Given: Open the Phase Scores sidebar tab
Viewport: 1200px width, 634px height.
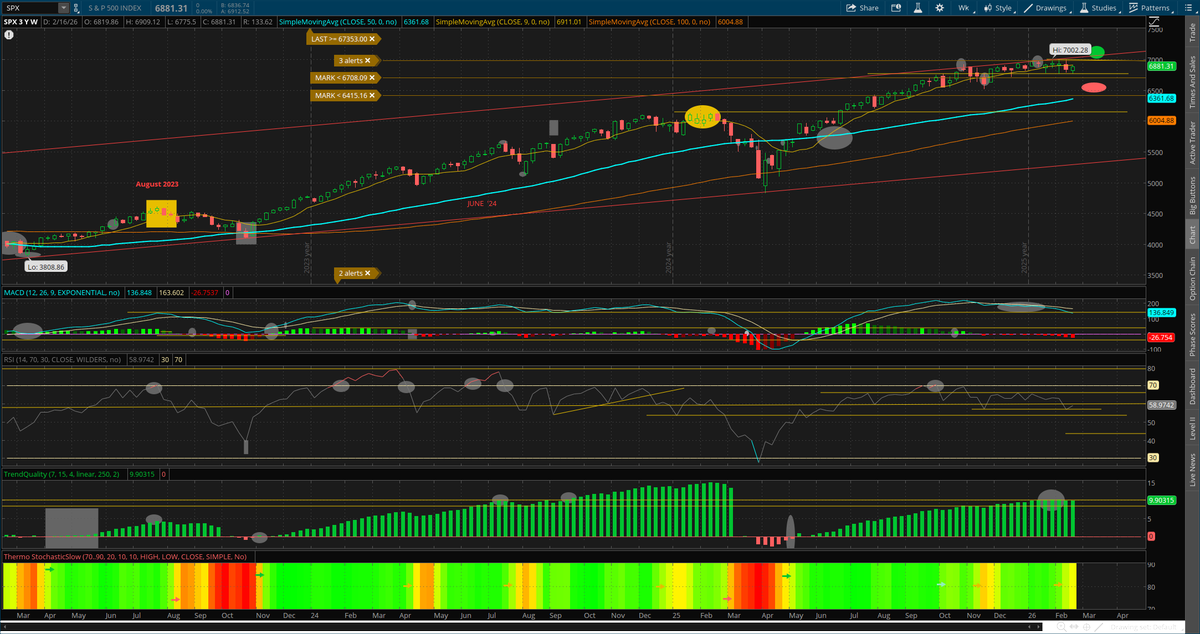Looking at the screenshot, I should pyautogui.click(x=1192, y=334).
